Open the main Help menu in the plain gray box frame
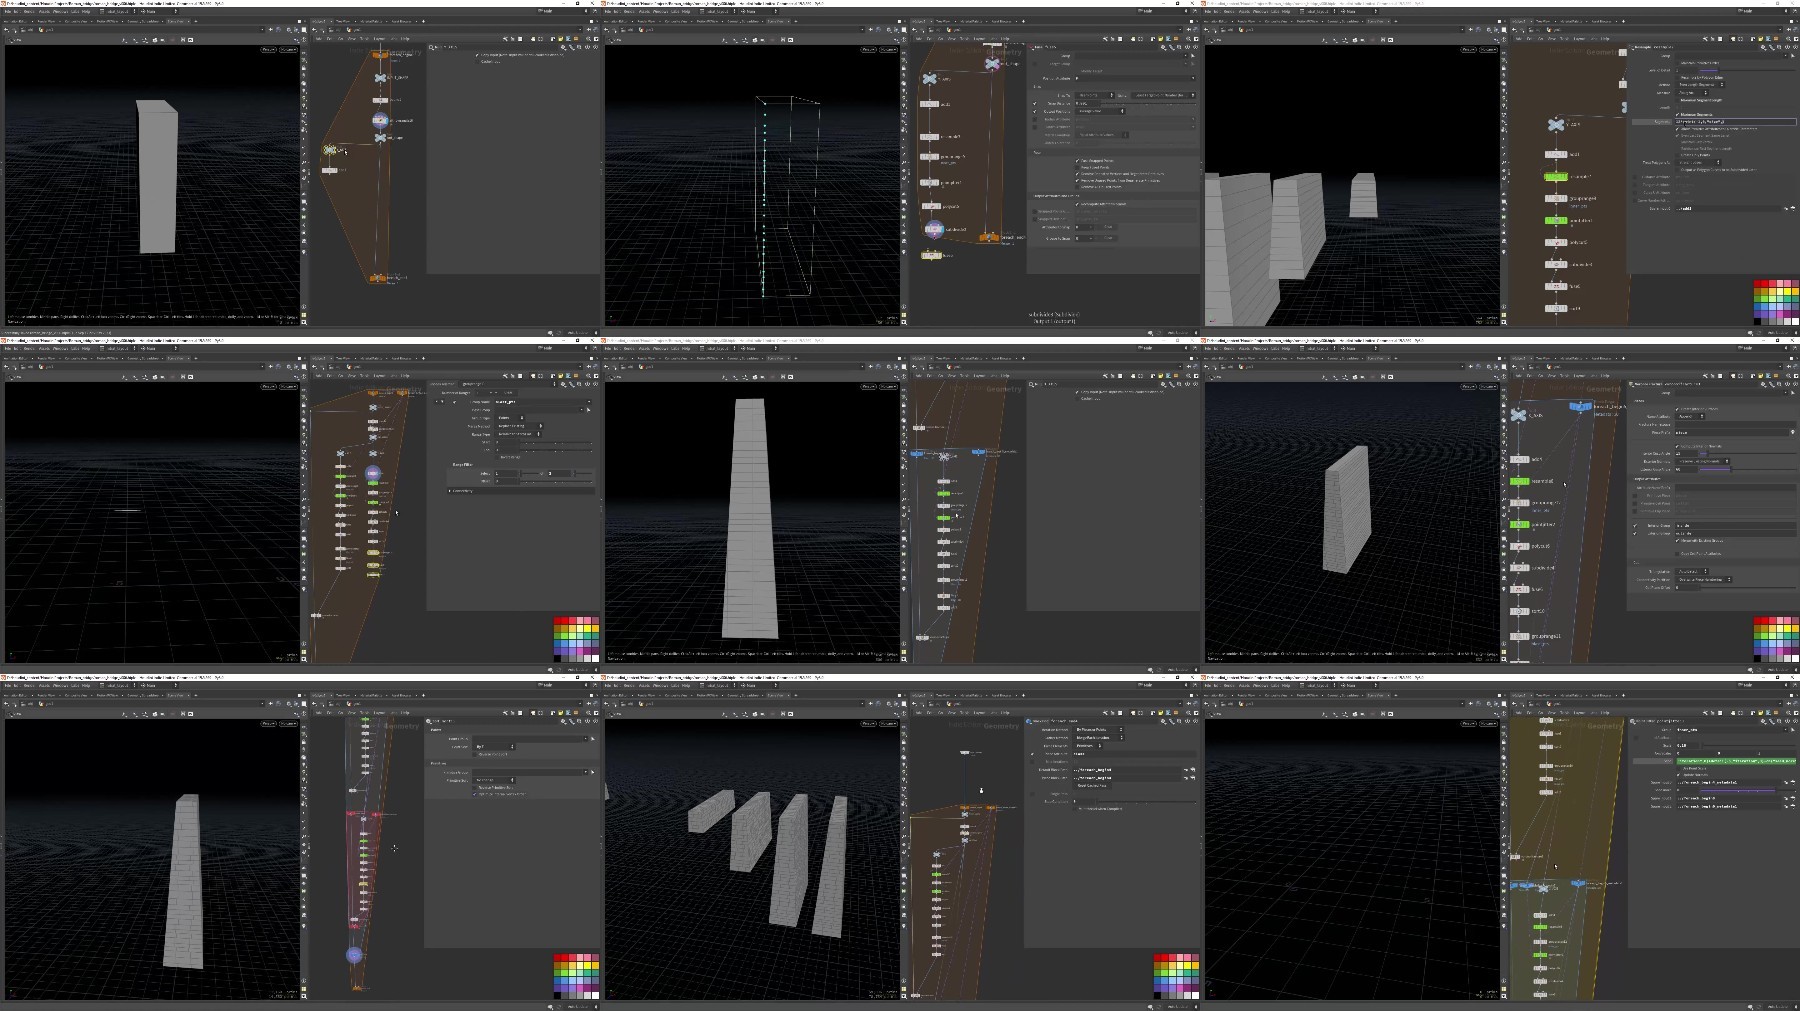This screenshot has width=1800, height=1011. (86, 12)
